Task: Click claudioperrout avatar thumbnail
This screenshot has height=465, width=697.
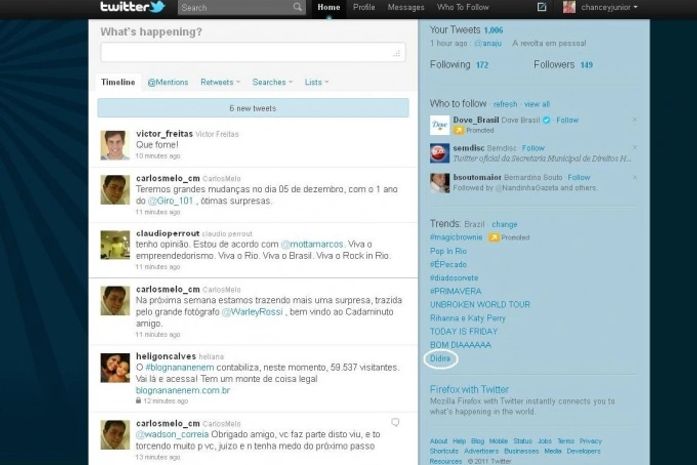Action: 115,245
